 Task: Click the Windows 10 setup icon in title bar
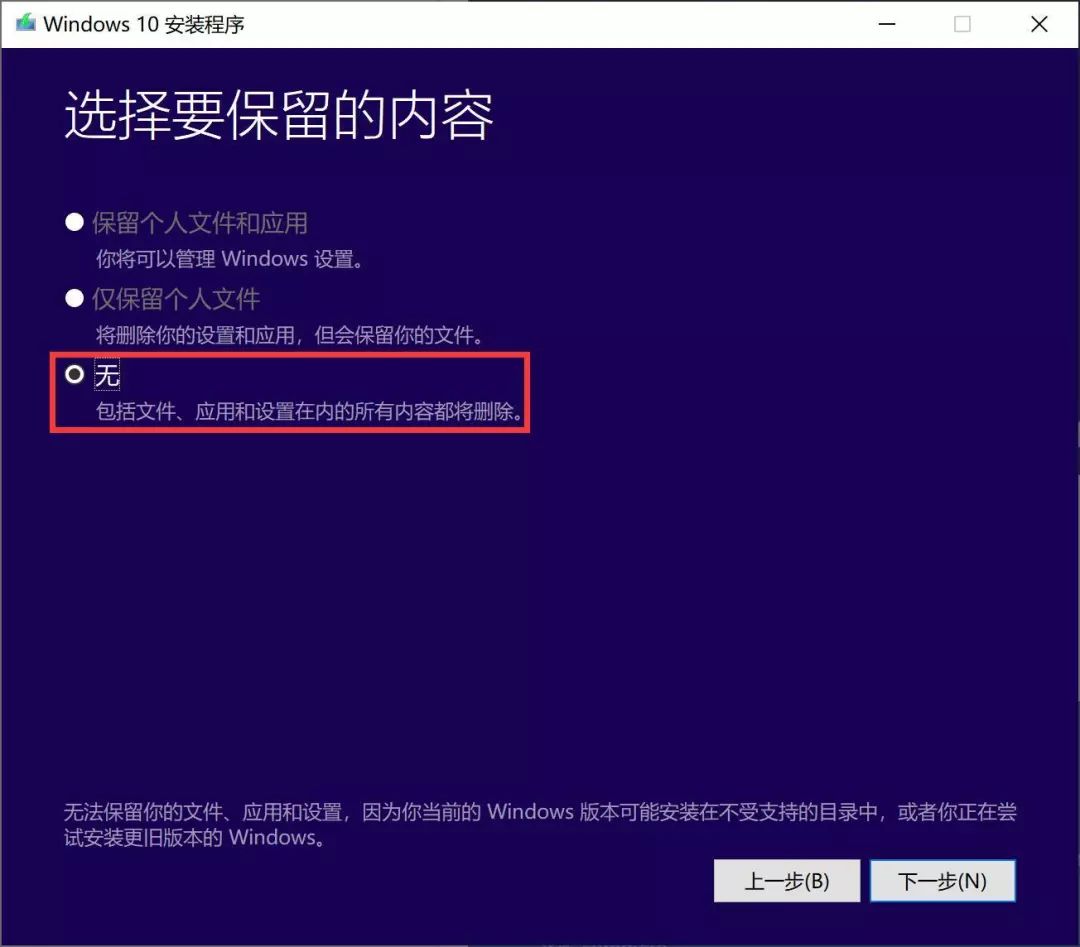coord(25,23)
